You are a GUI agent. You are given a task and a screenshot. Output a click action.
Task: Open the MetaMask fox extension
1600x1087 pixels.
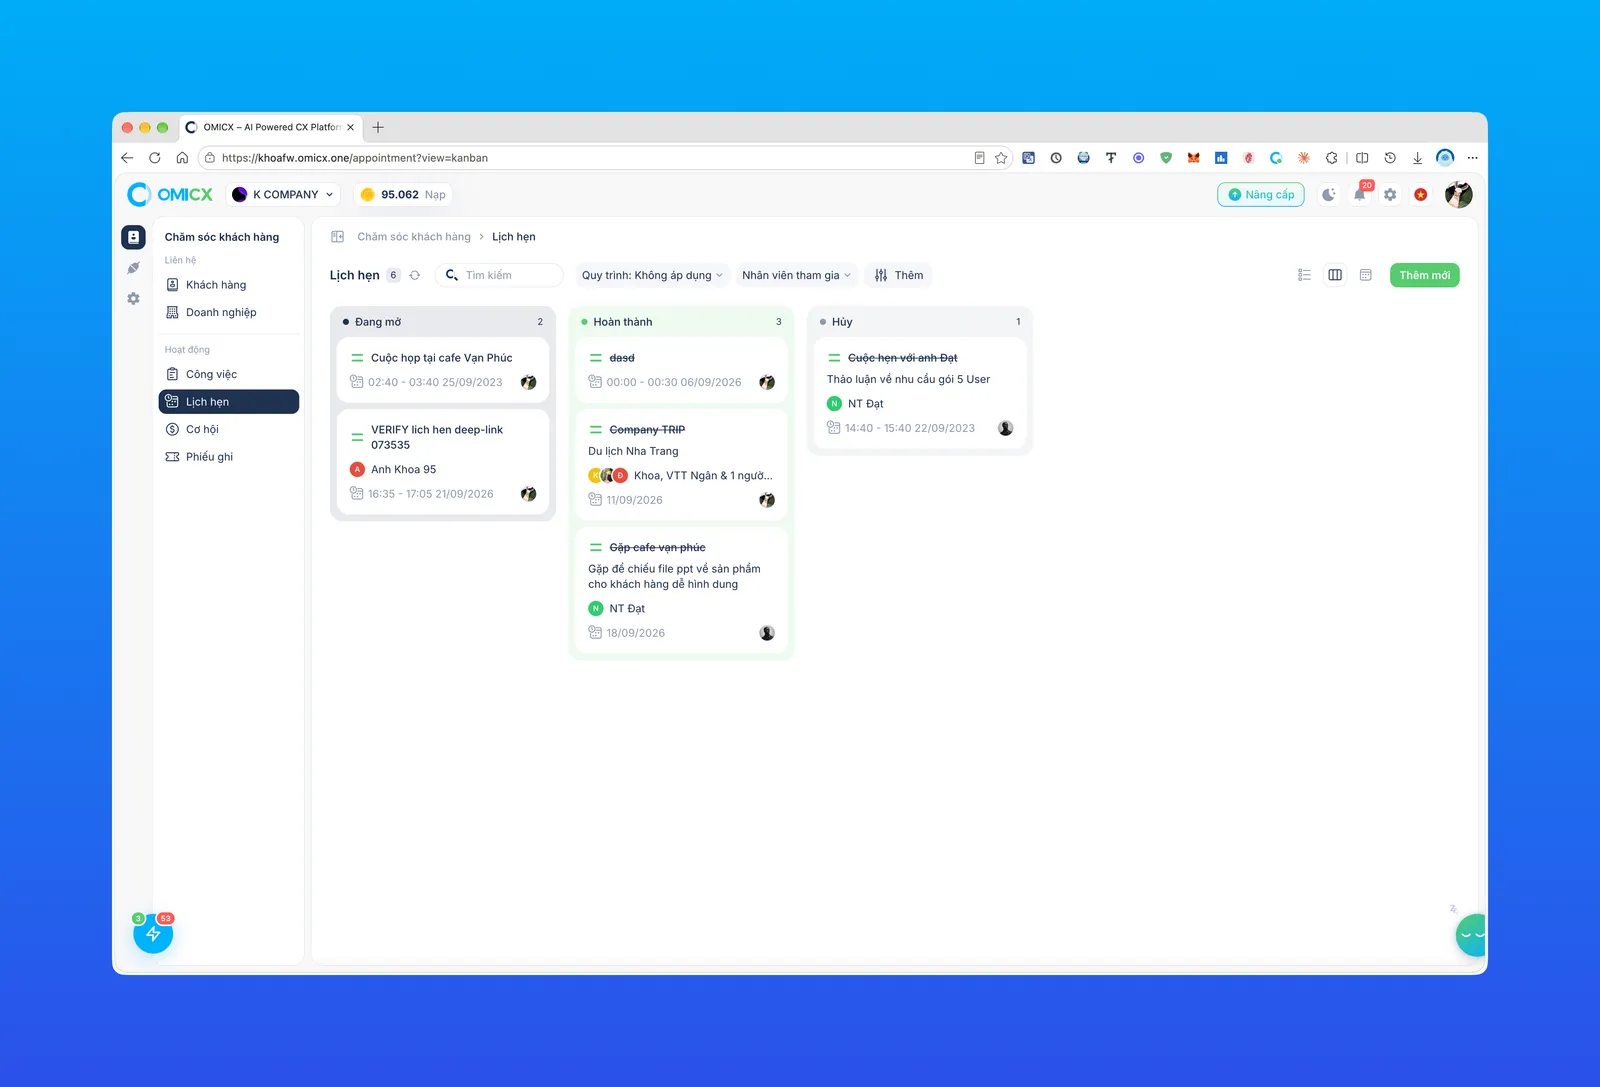point(1193,158)
